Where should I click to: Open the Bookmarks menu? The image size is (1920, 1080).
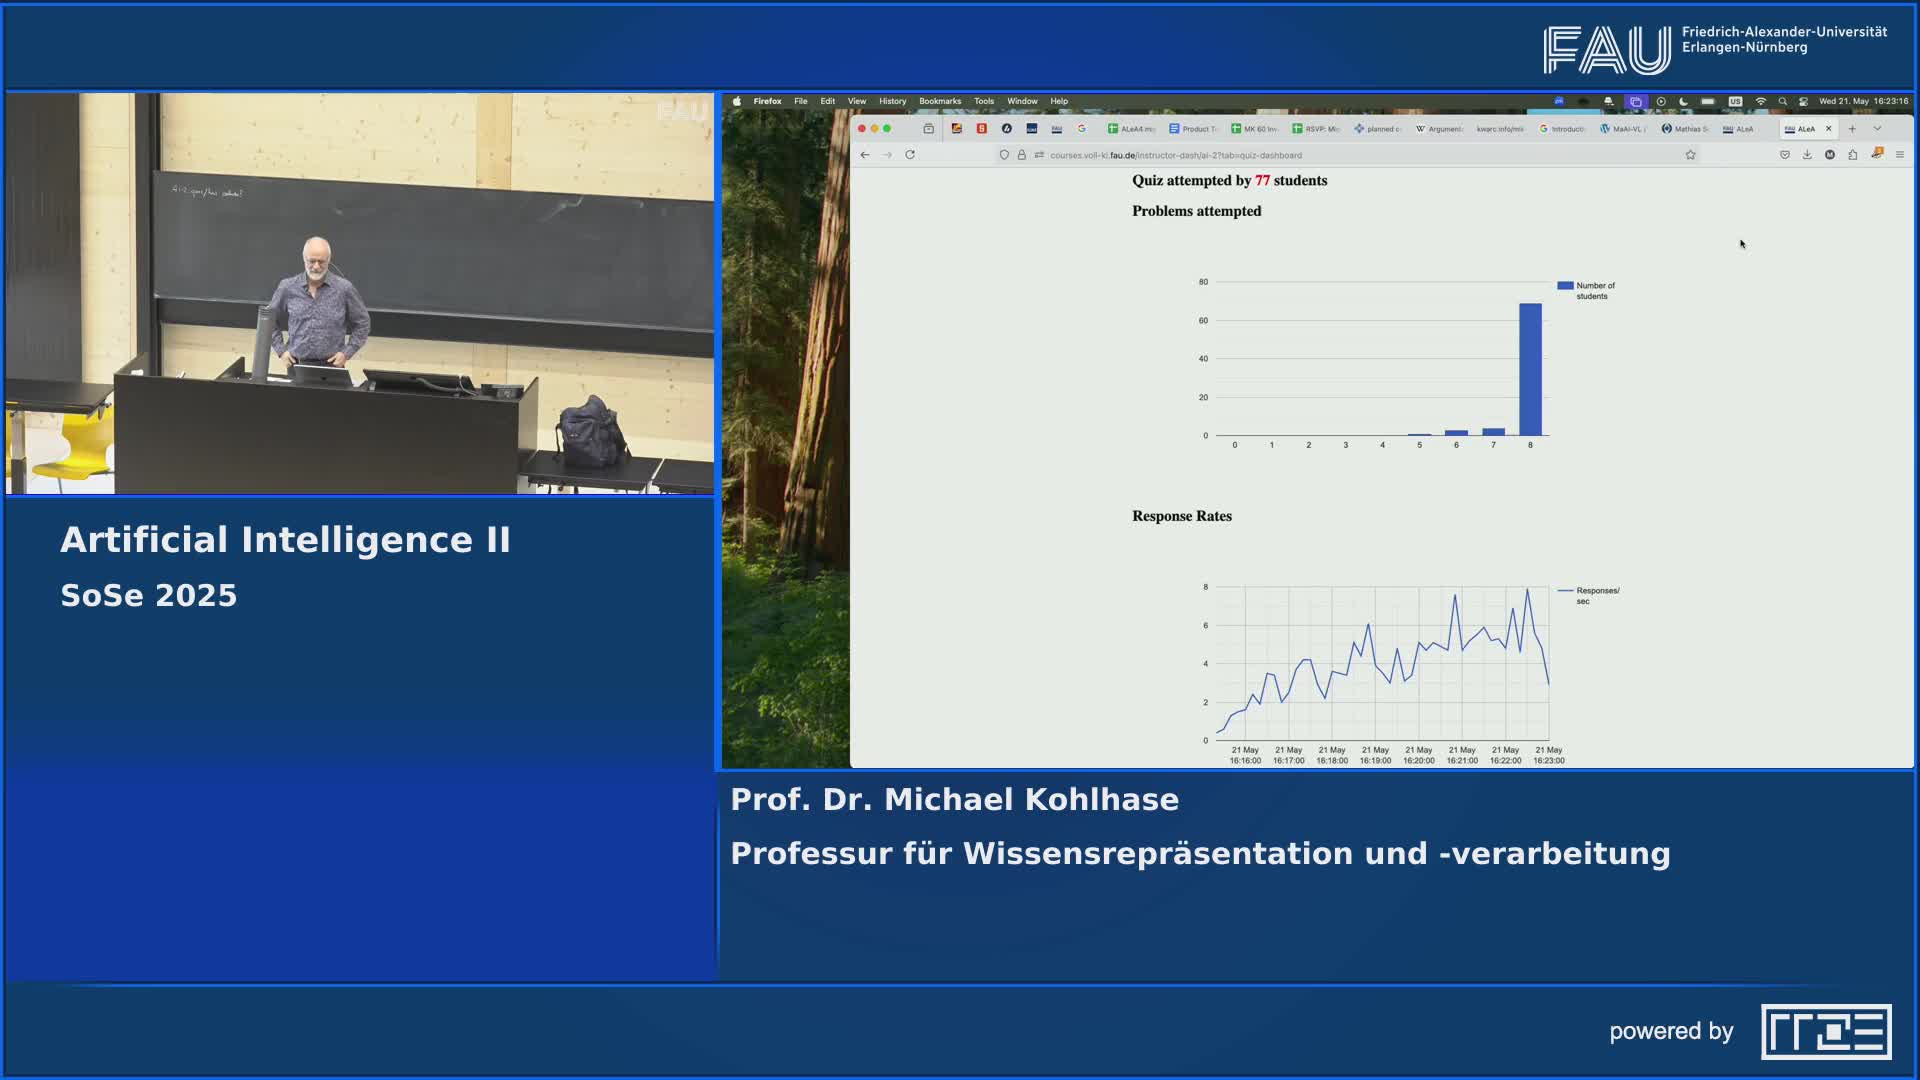[939, 101]
